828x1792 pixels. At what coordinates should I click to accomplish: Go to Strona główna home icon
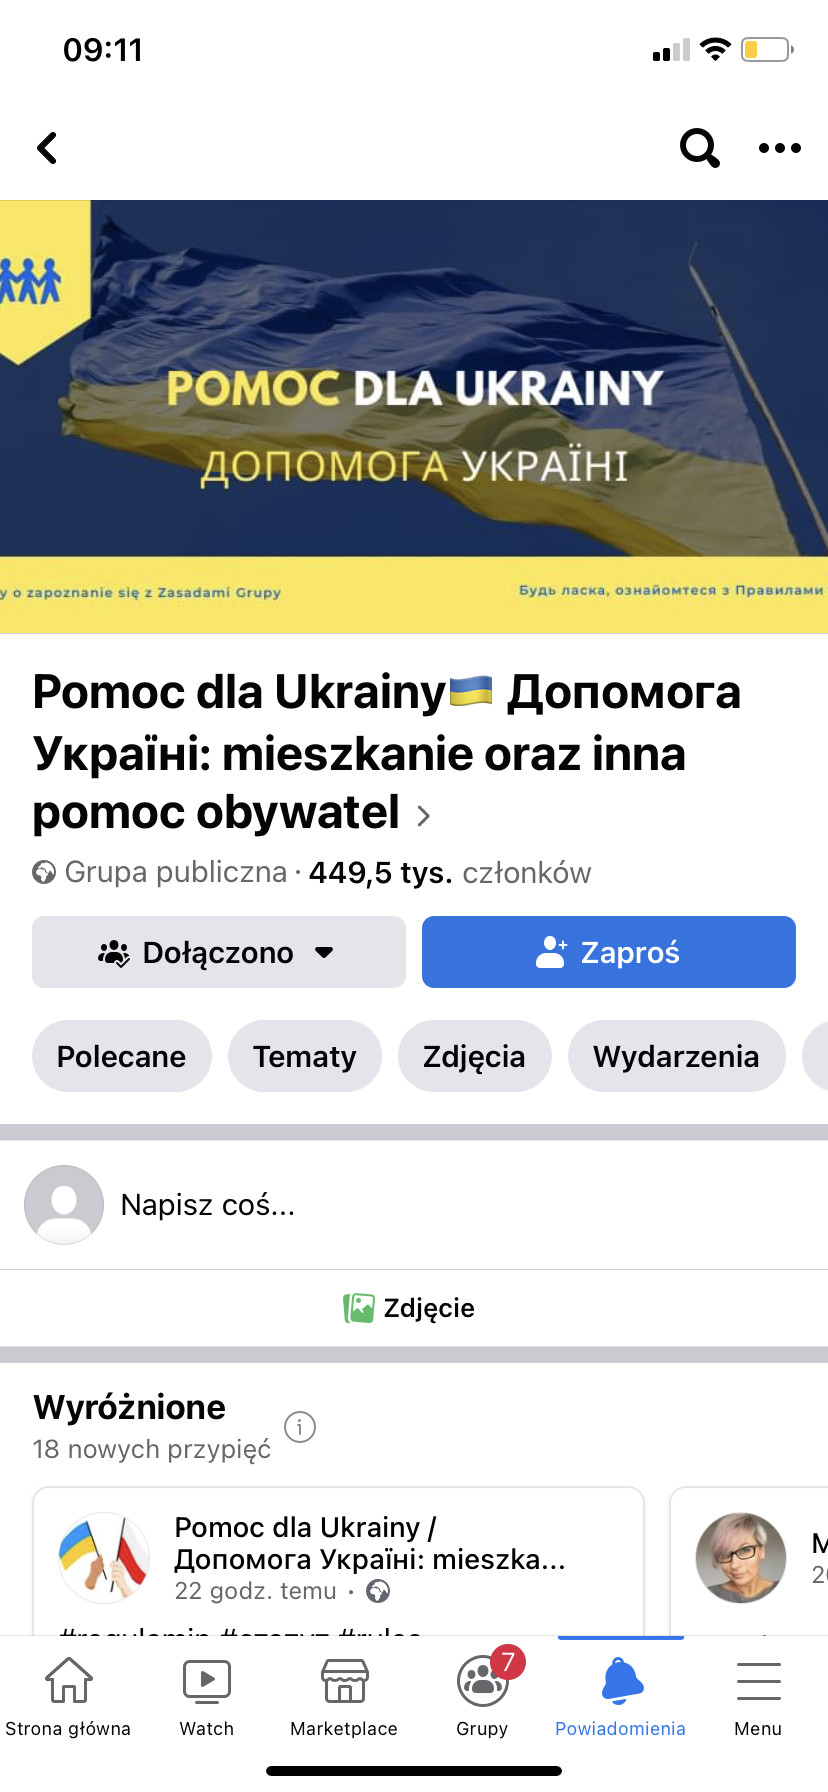point(68,1681)
